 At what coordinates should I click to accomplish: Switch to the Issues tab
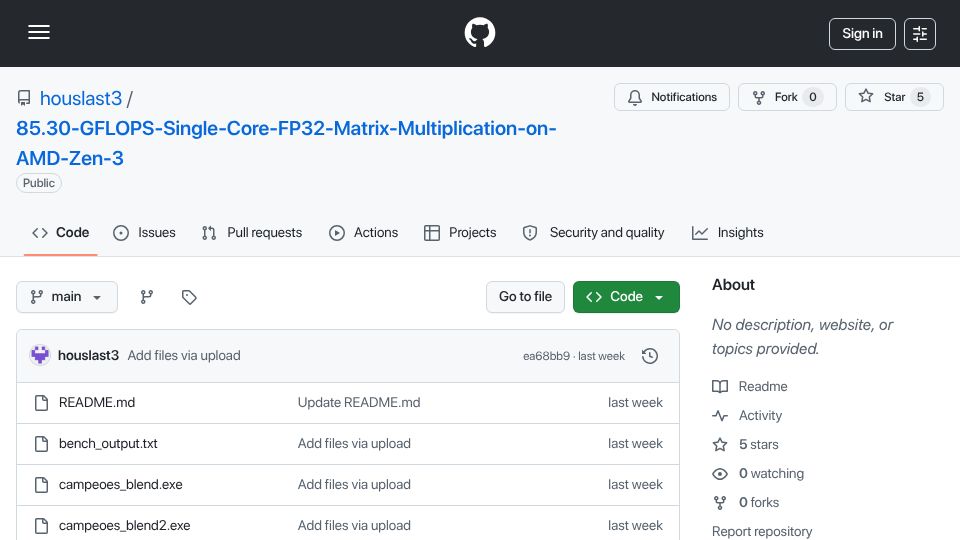[x=144, y=233]
